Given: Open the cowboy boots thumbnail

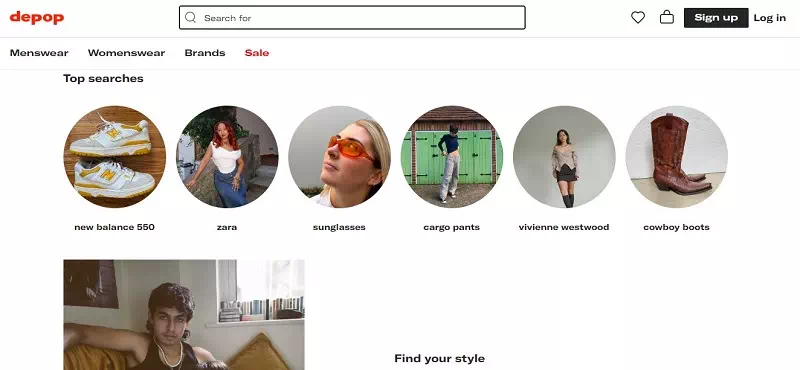Looking at the screenshot, I should 677,157.
